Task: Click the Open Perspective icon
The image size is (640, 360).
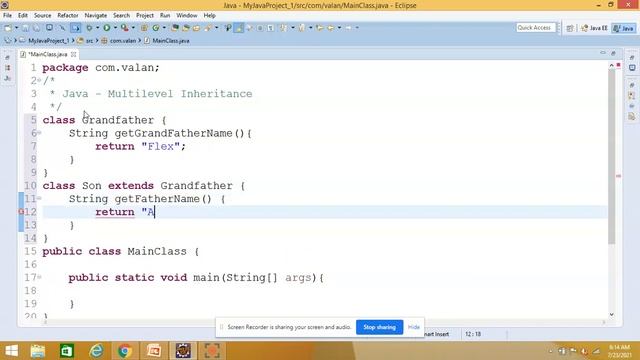Action: coord(570,28)
